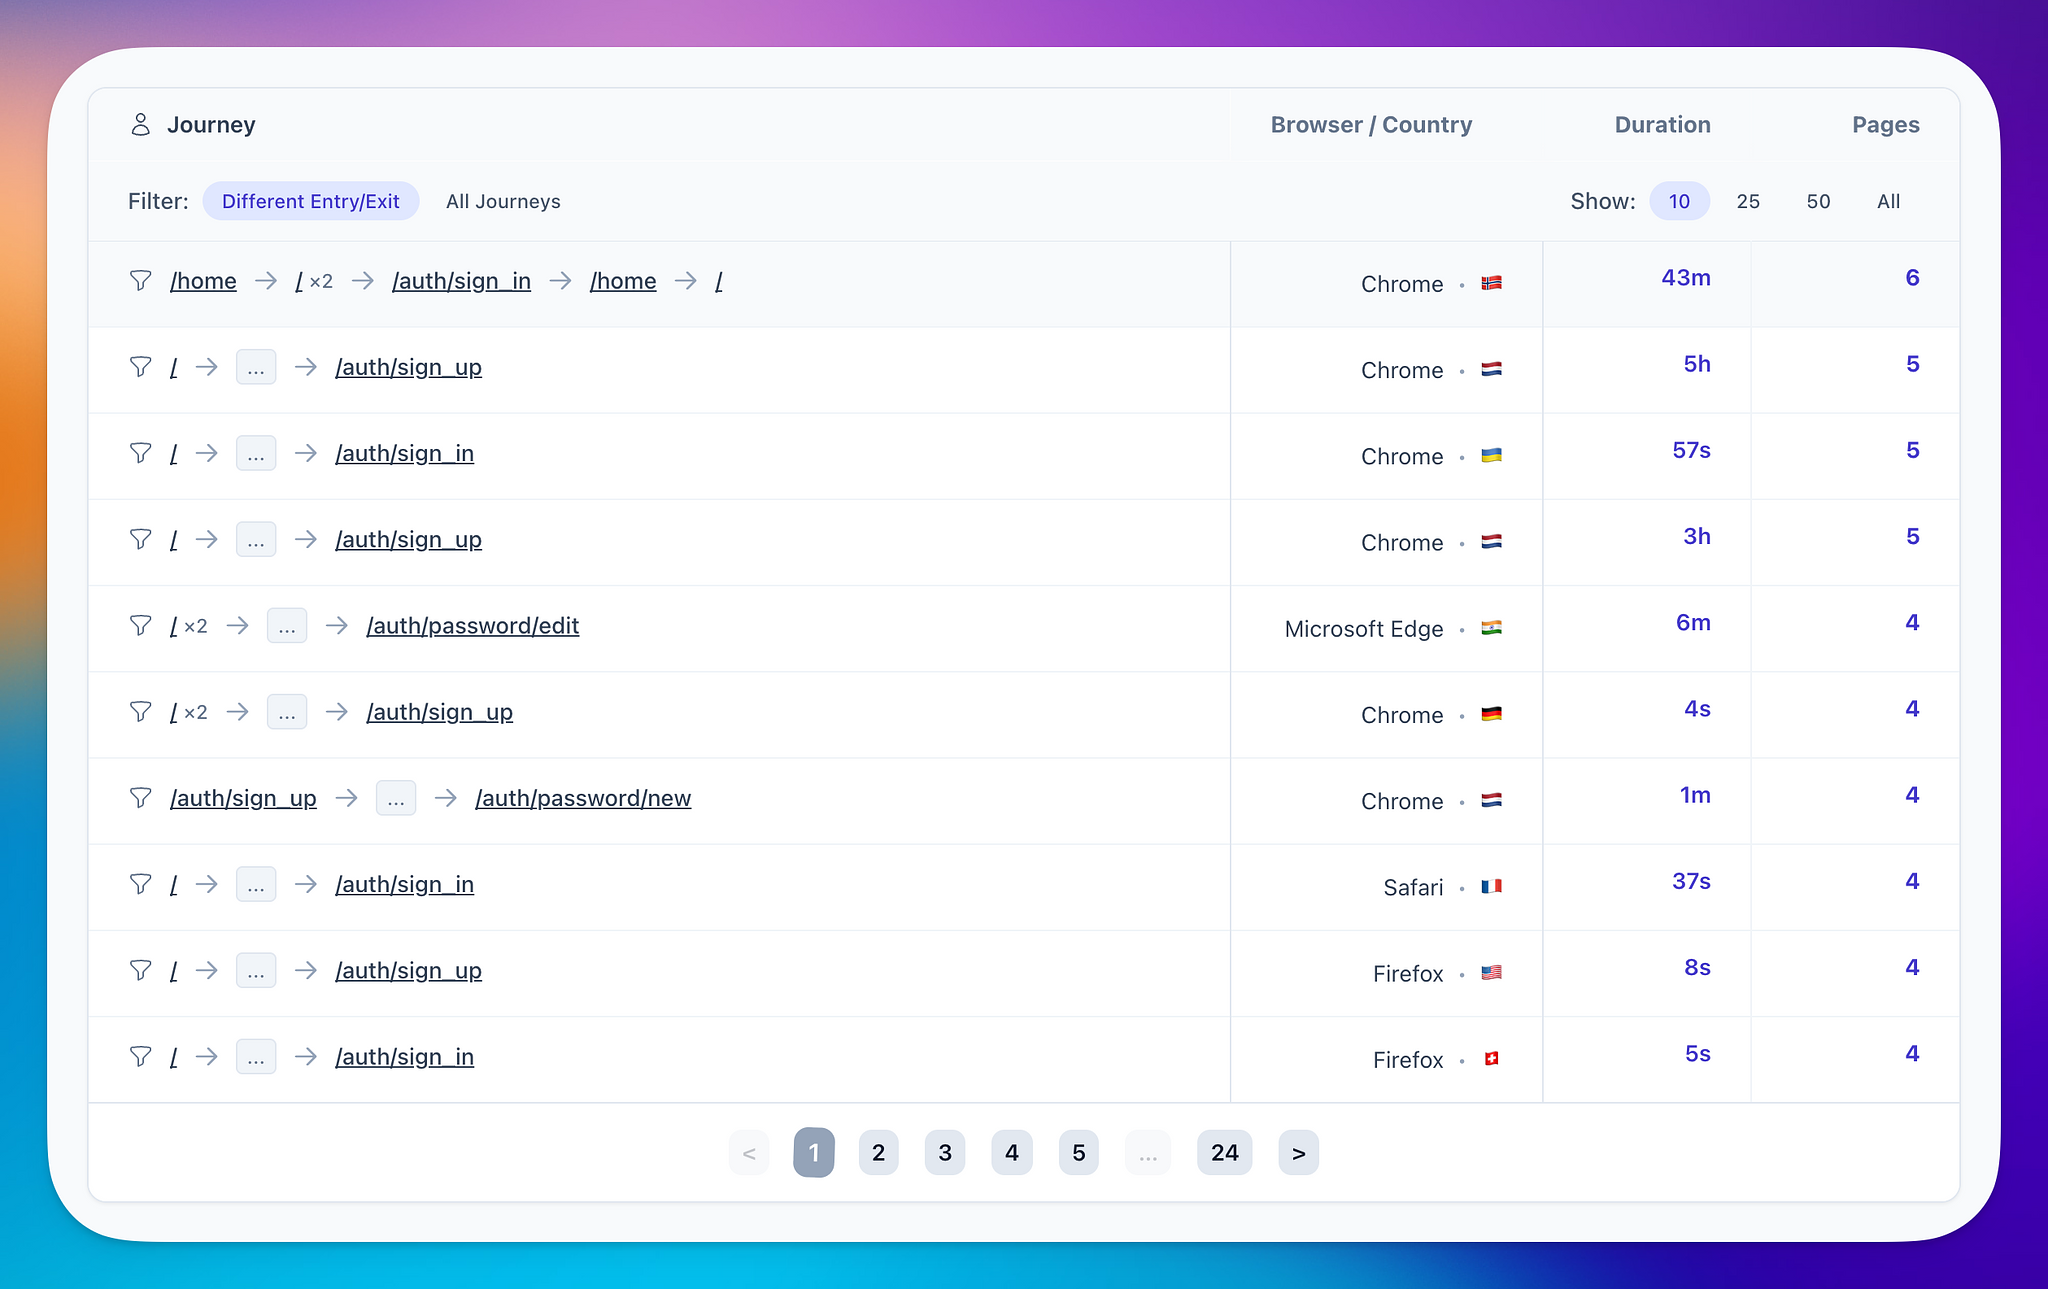Viewport: 2048px width, 1289px height.
Task: Click the funnel icon on the 5s Firefox journey
Action: (140, 1056)
